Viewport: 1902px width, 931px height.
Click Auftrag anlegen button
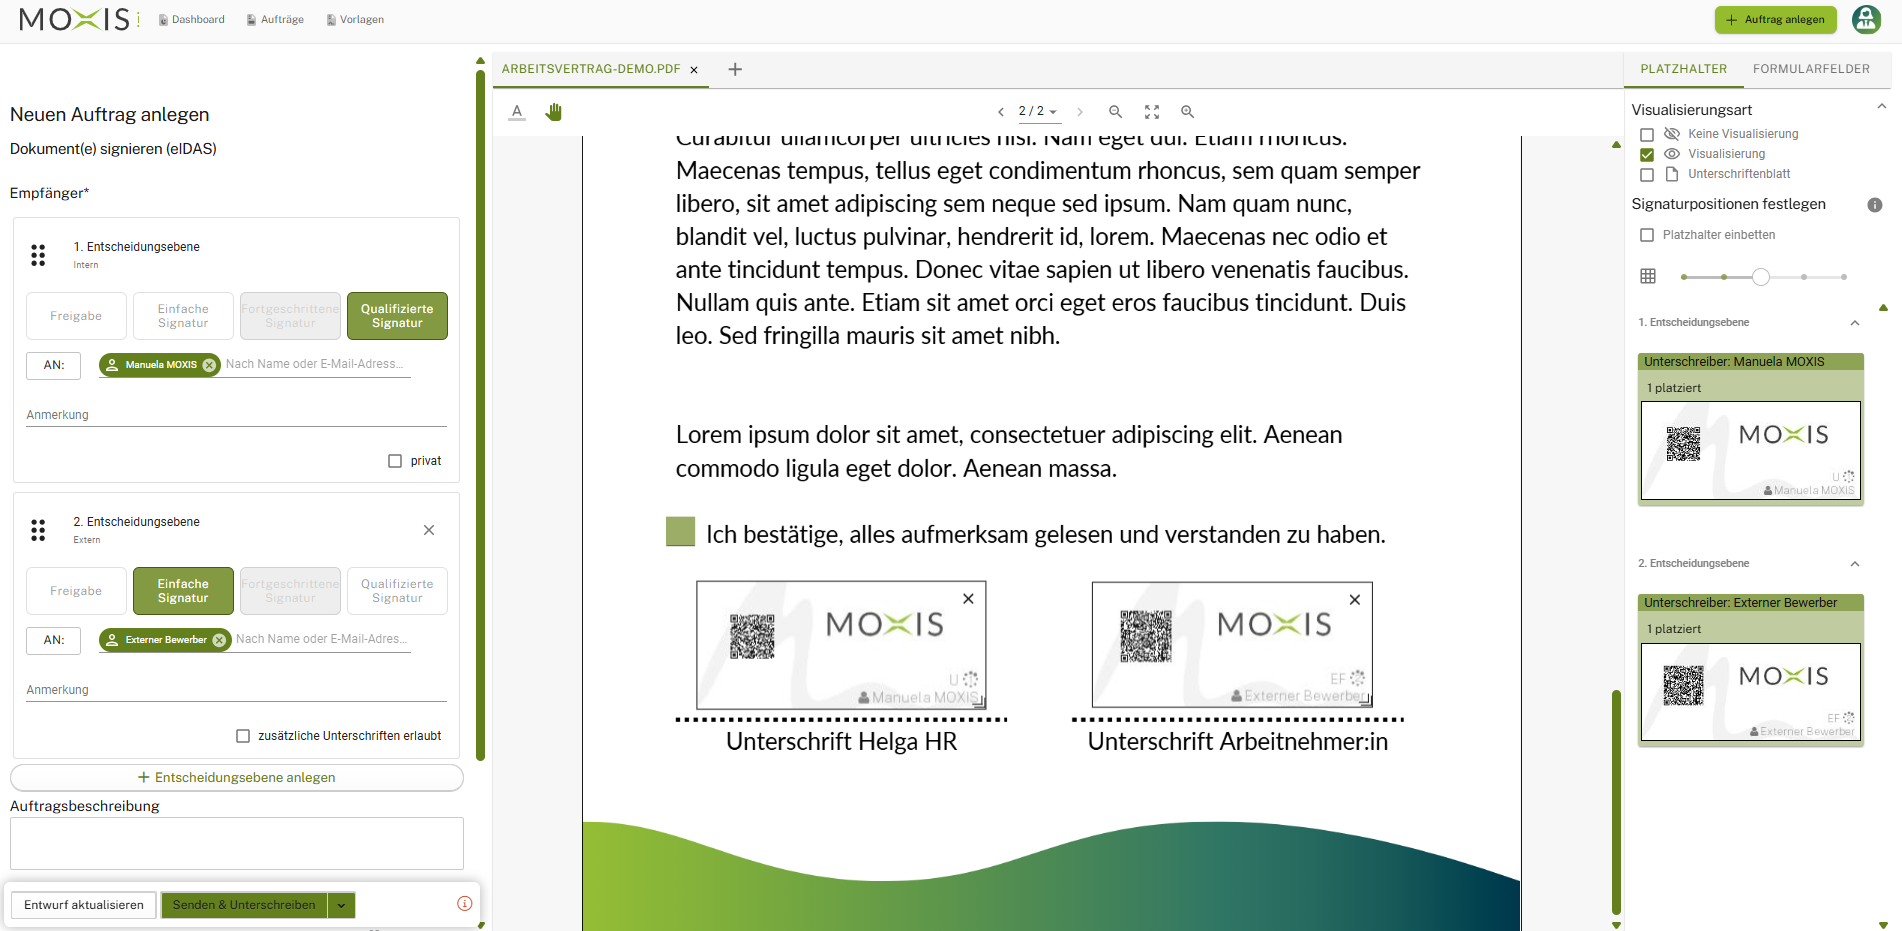[1776, 20]
